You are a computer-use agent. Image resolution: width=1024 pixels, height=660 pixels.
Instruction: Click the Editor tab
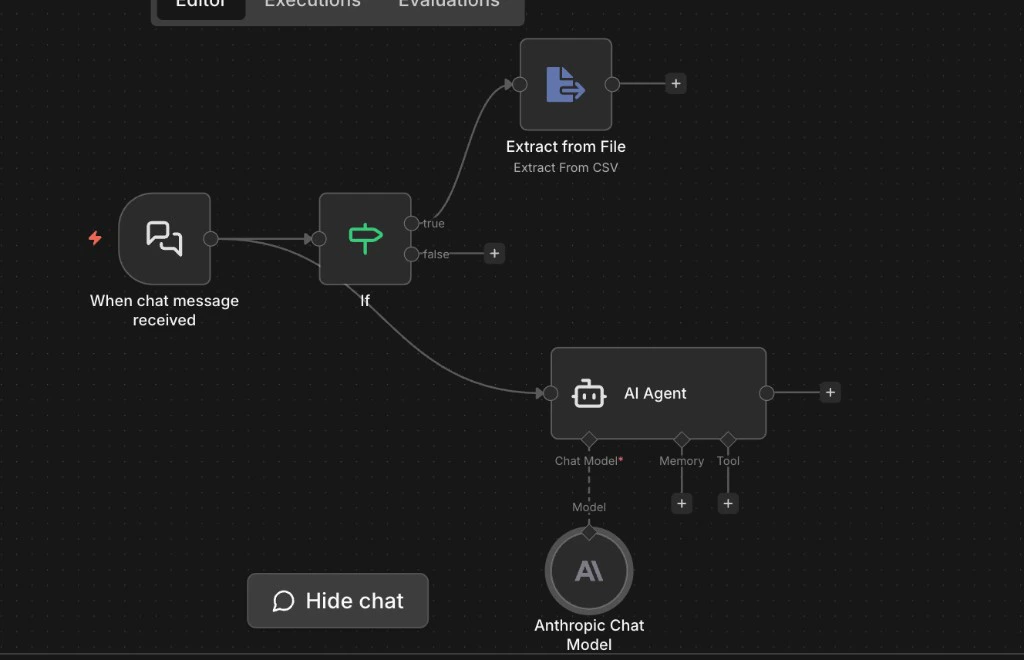[x=200, y=5]
